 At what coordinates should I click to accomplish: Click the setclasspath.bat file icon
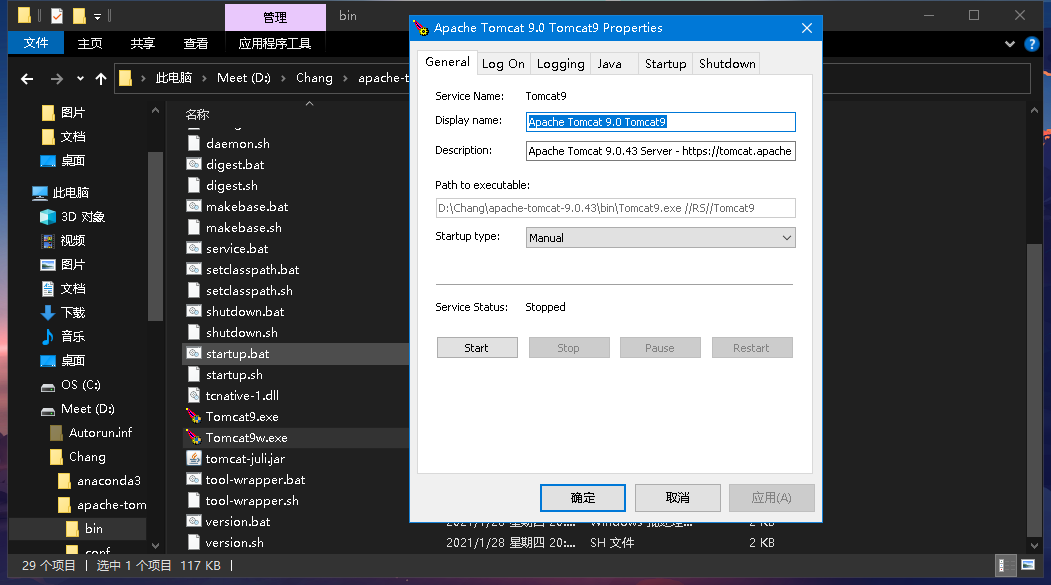click(x=194, y=269)
